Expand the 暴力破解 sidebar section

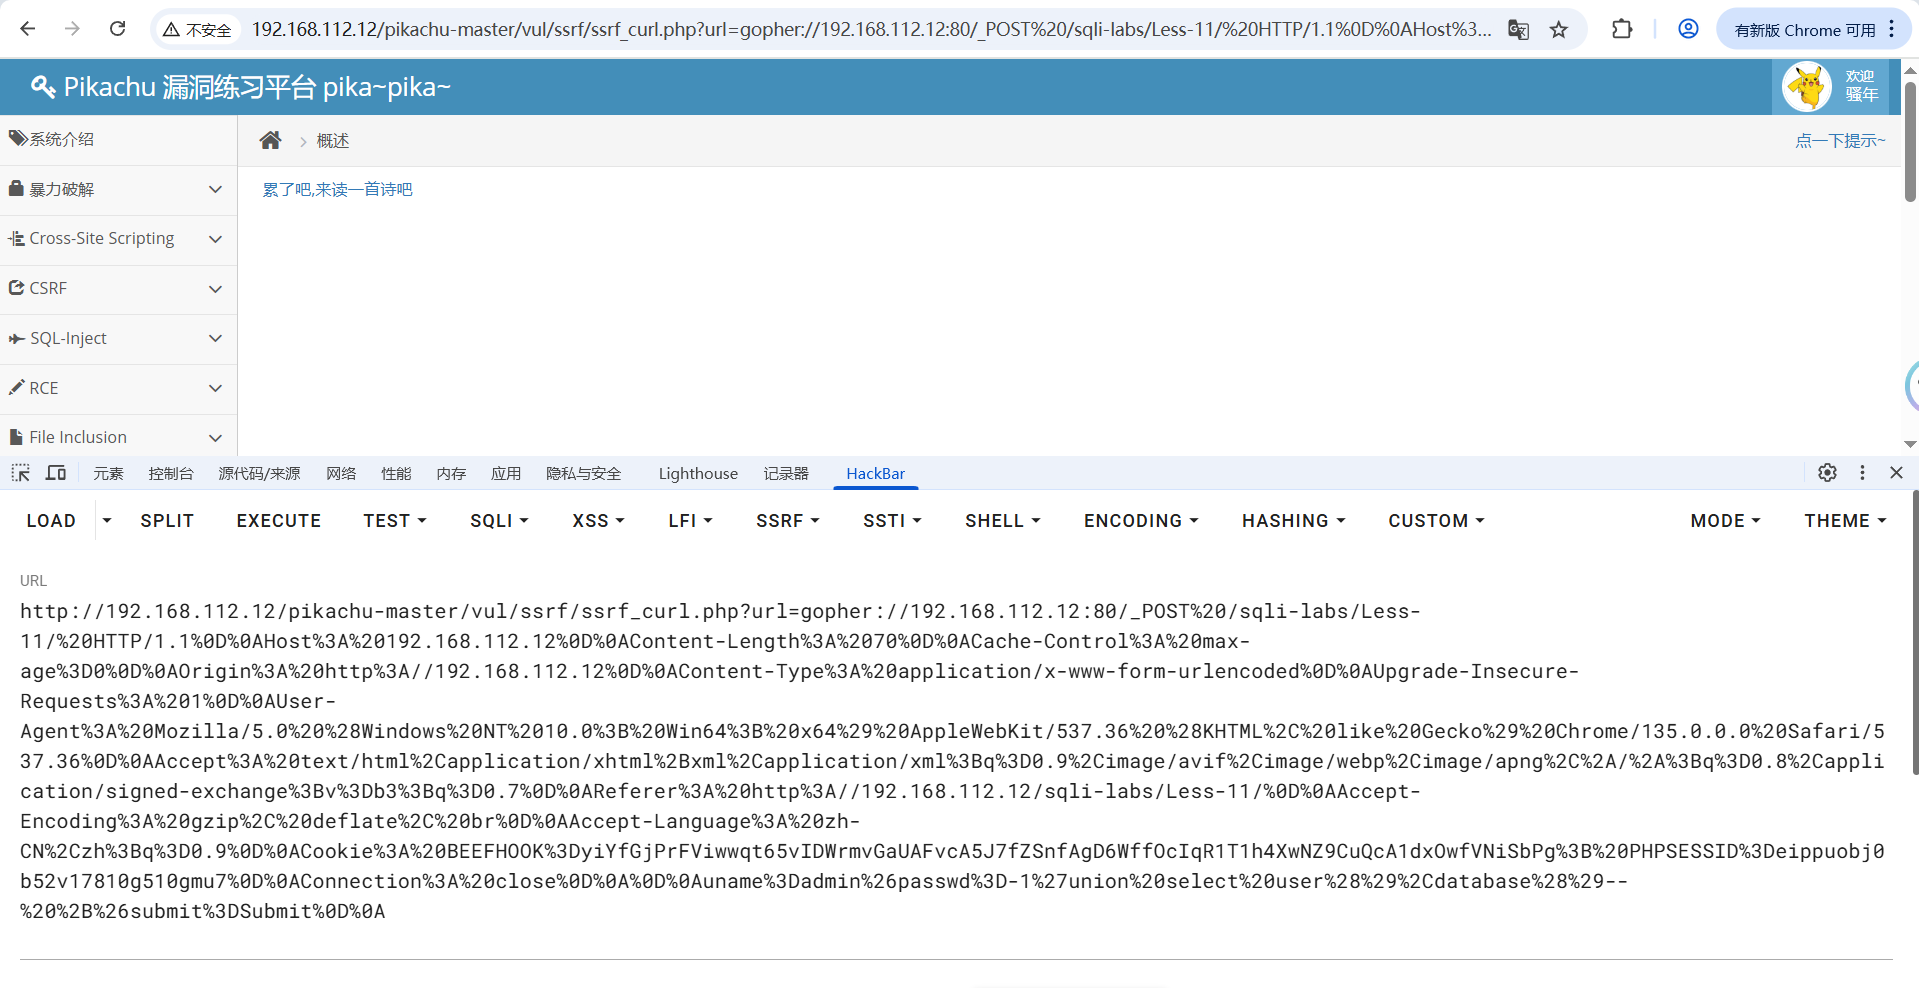click(118, 189)
